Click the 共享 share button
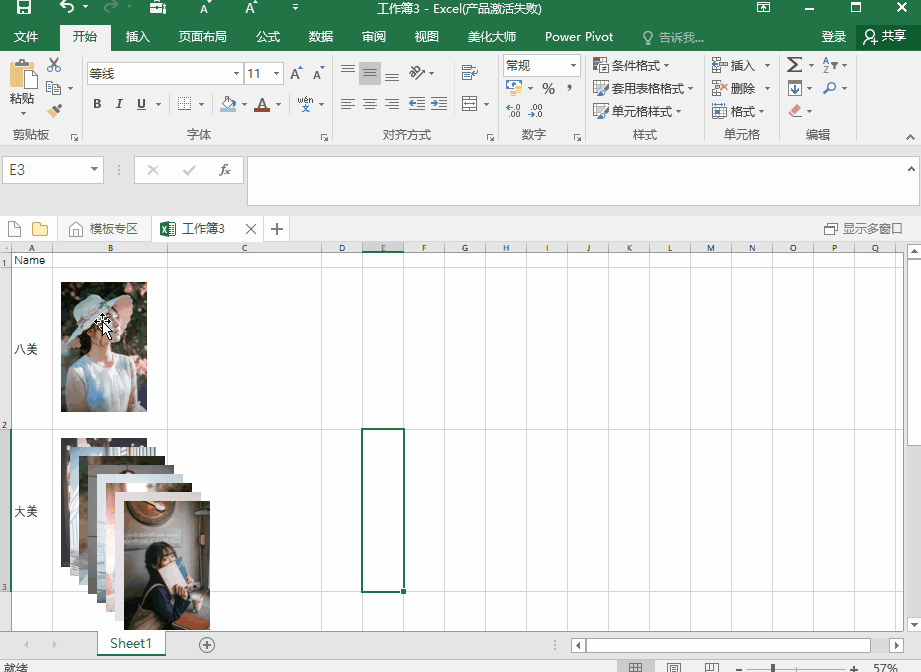 (x=884, y=37)
